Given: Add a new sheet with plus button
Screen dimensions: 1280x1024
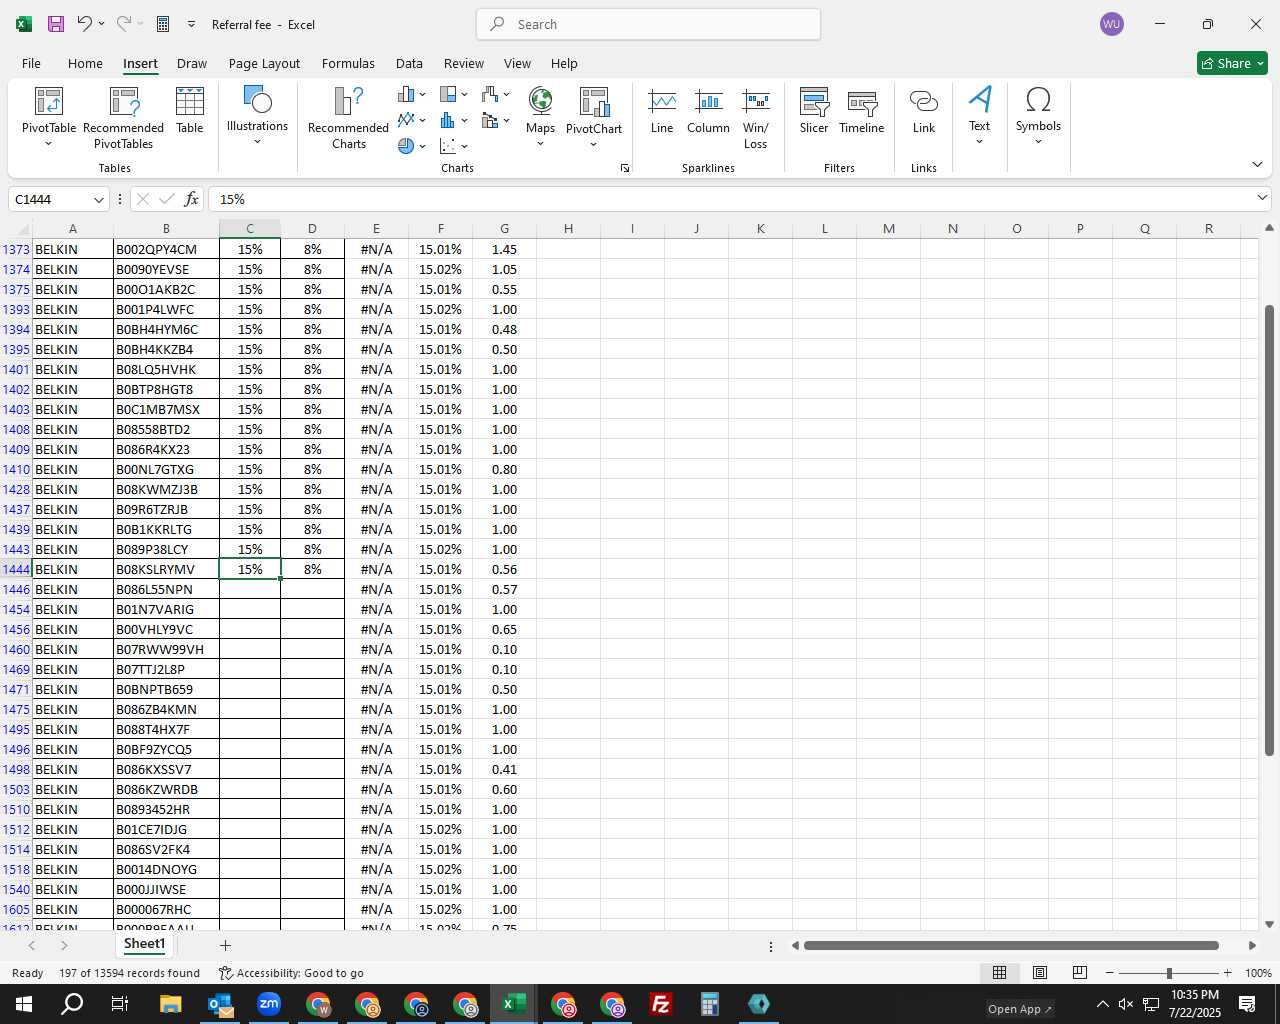Looking at the screenshot, I should point(225,945).
